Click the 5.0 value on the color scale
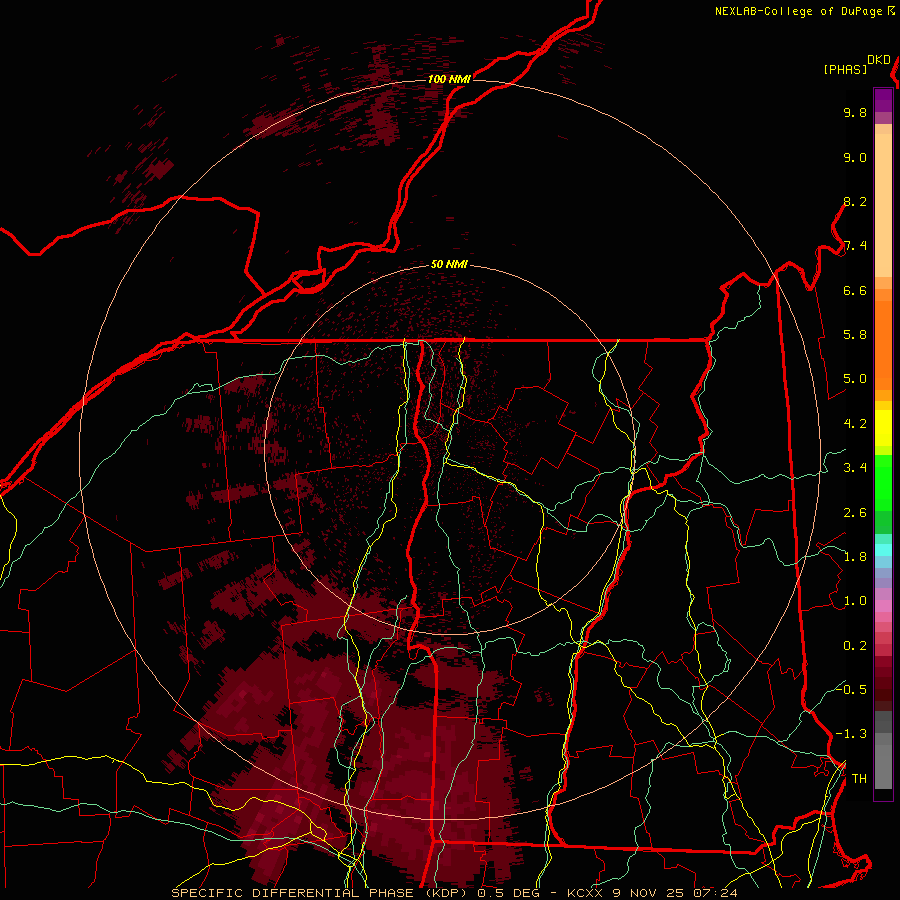The height and width of the screenshot is (900, 900). pos(855,379)
